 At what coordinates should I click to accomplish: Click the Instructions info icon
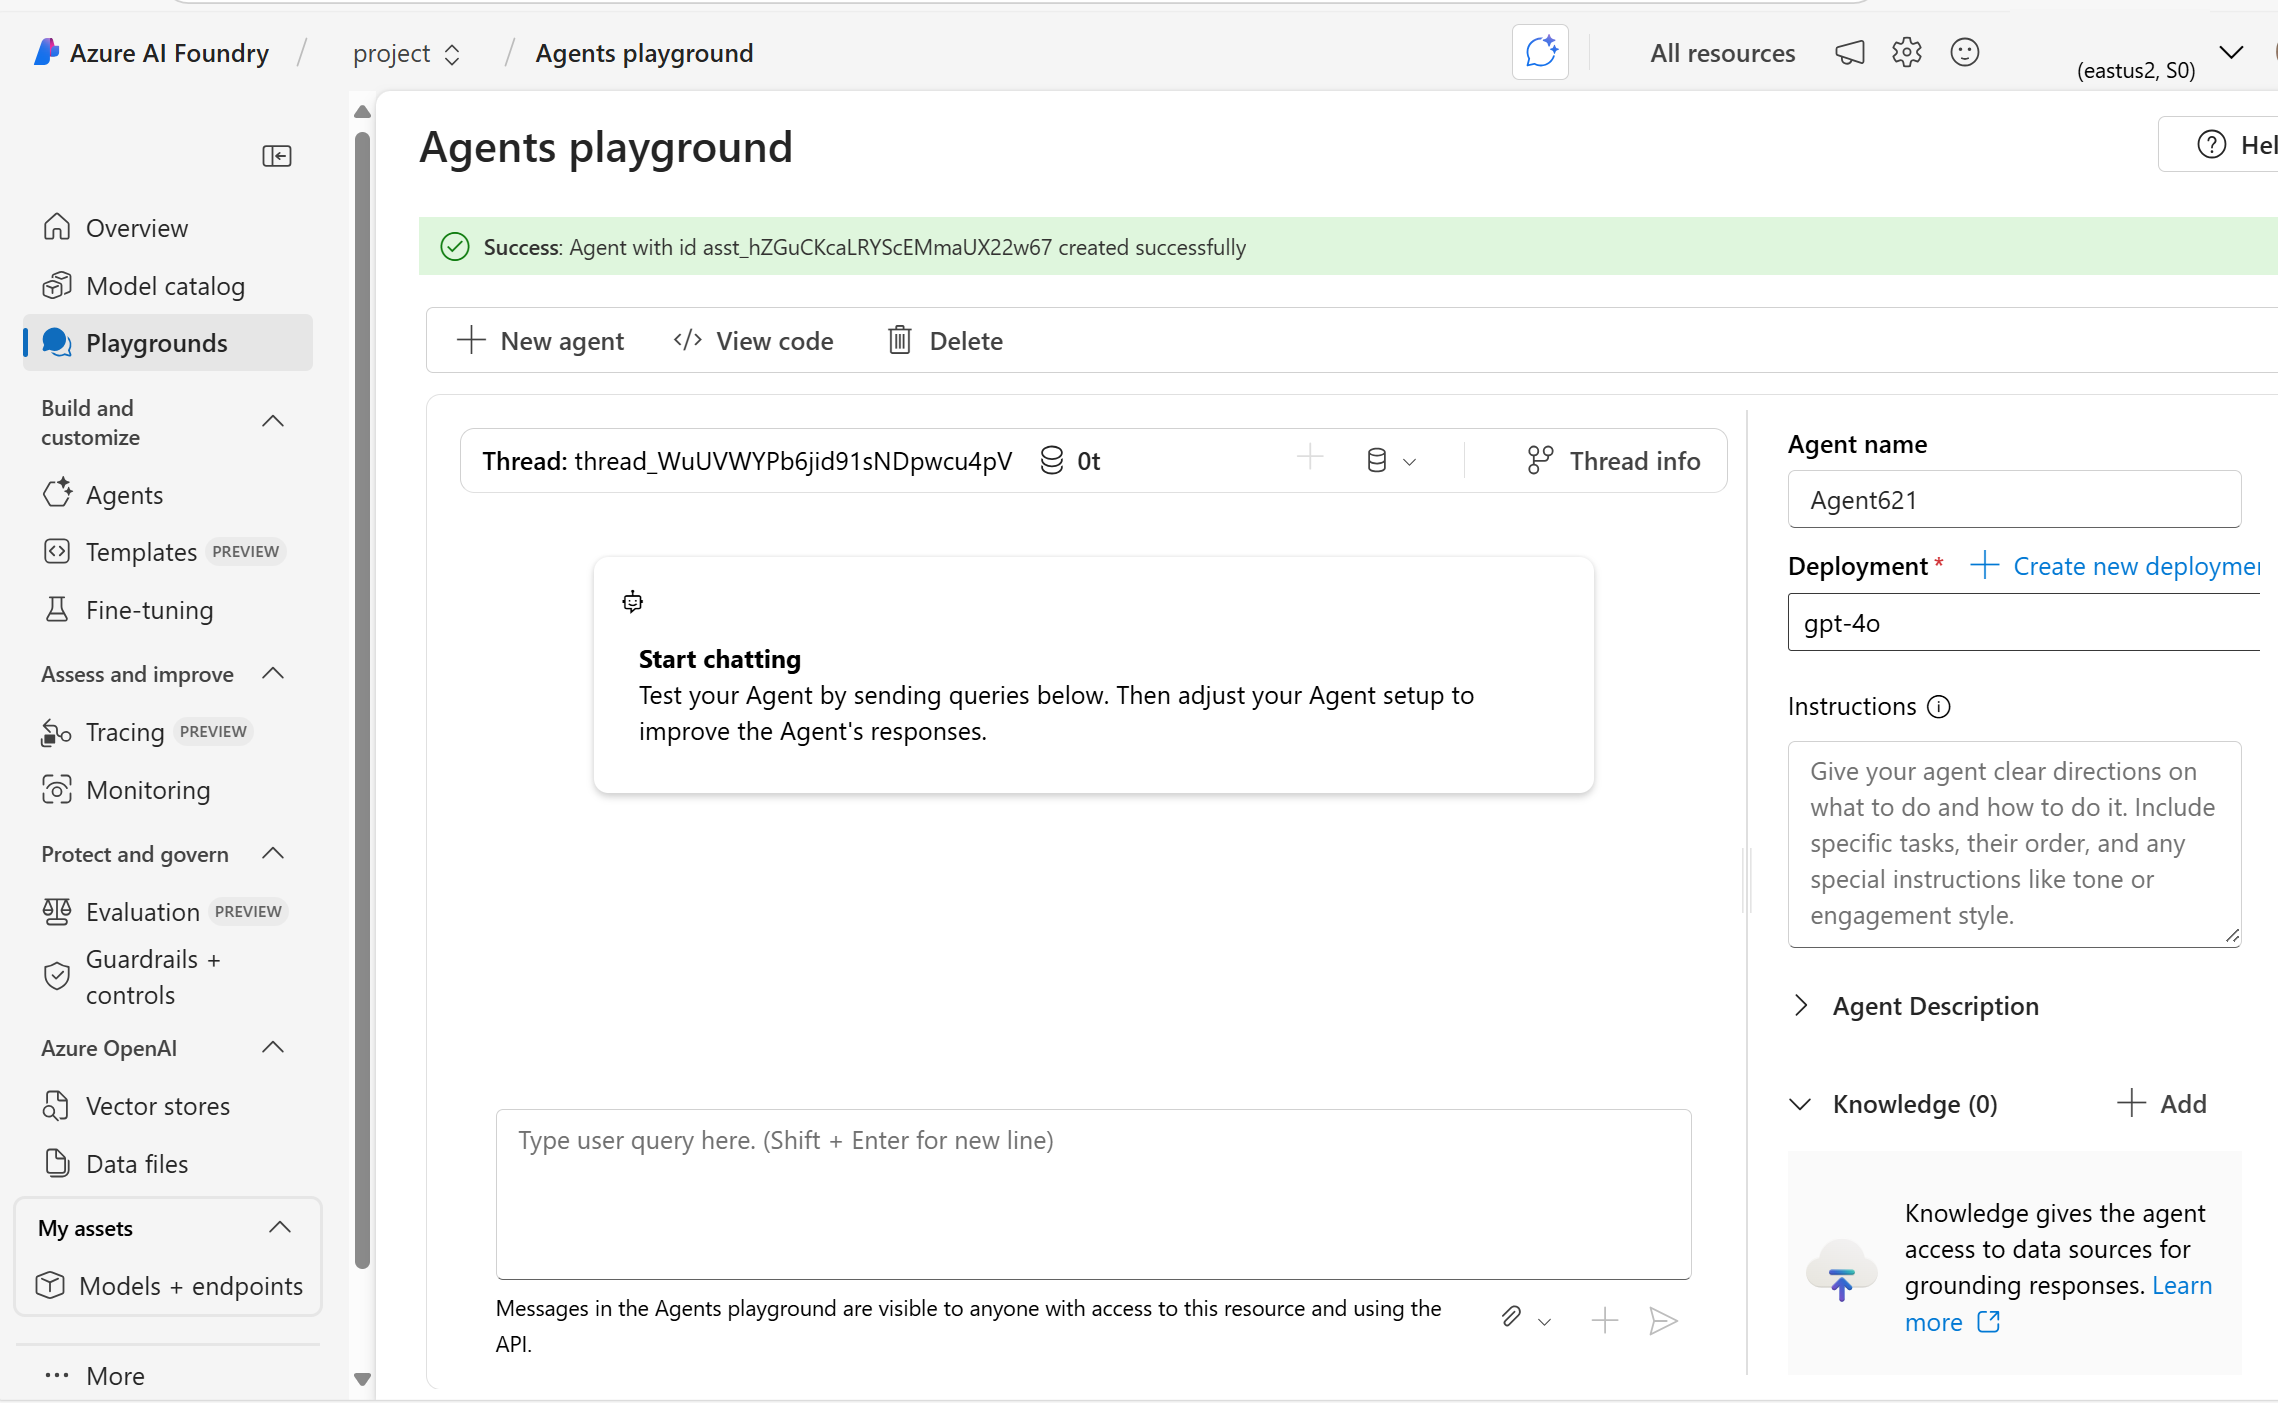pyautogui.click(x=1939, y=707)
